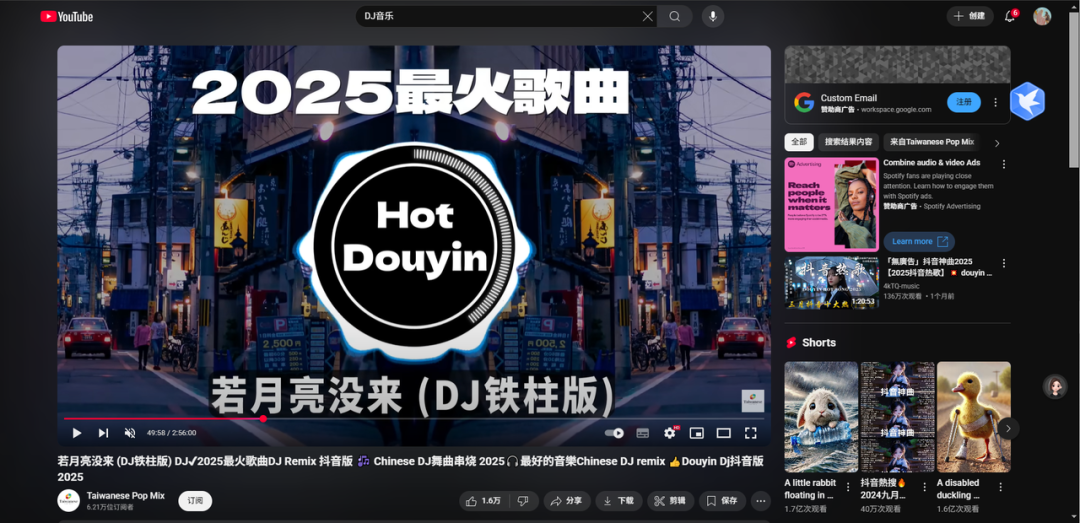Screen dimensions: 1080x523
Task: Toggle theater mode
Action: click(x=723, y=433)
